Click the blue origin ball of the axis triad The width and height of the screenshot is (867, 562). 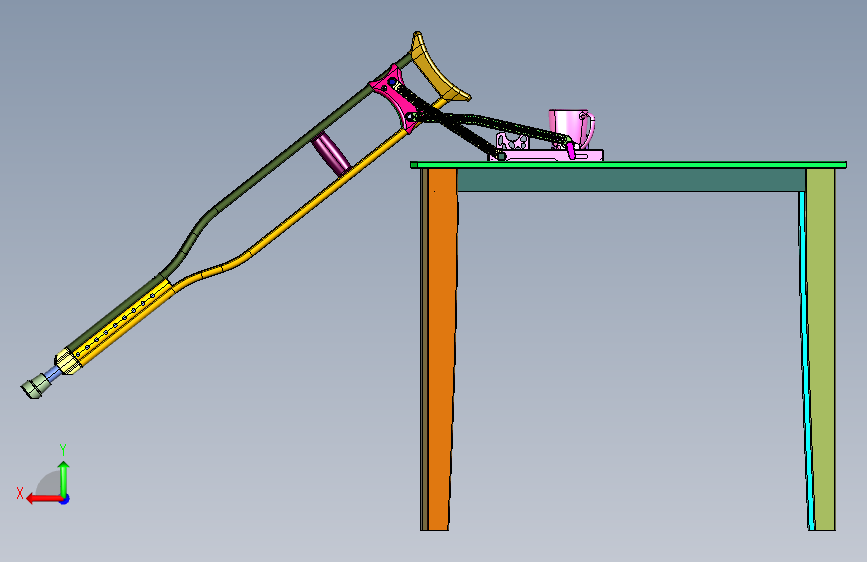click(x=65, y=499)
